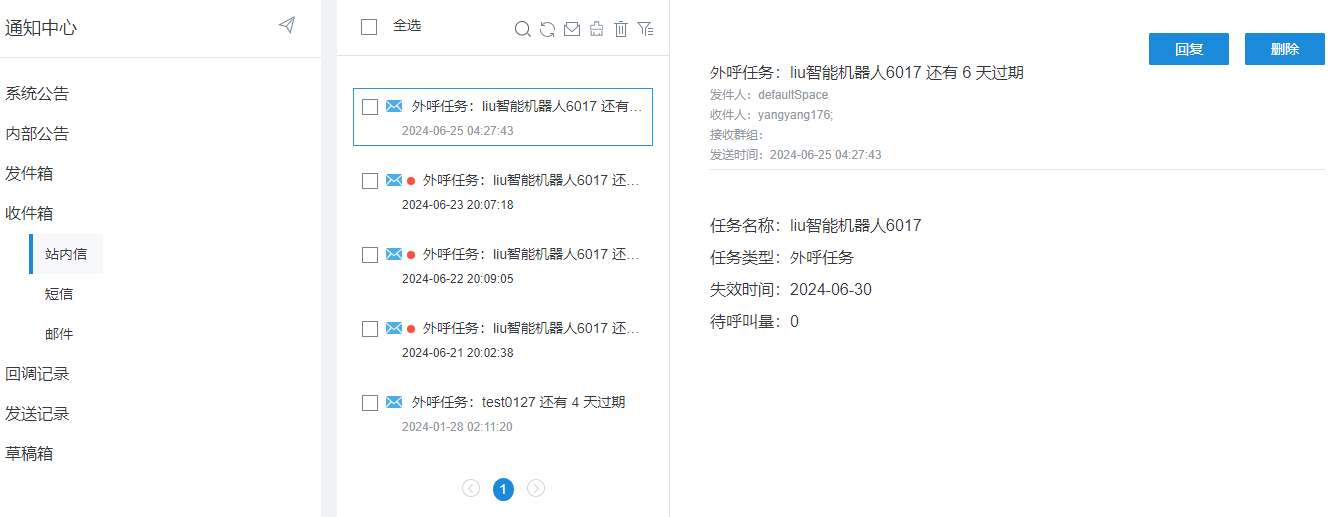Select 邮件 under inbox
The width and height of the screenshot is (1340, 517).
pyautogui.click(x=59, y=334)
